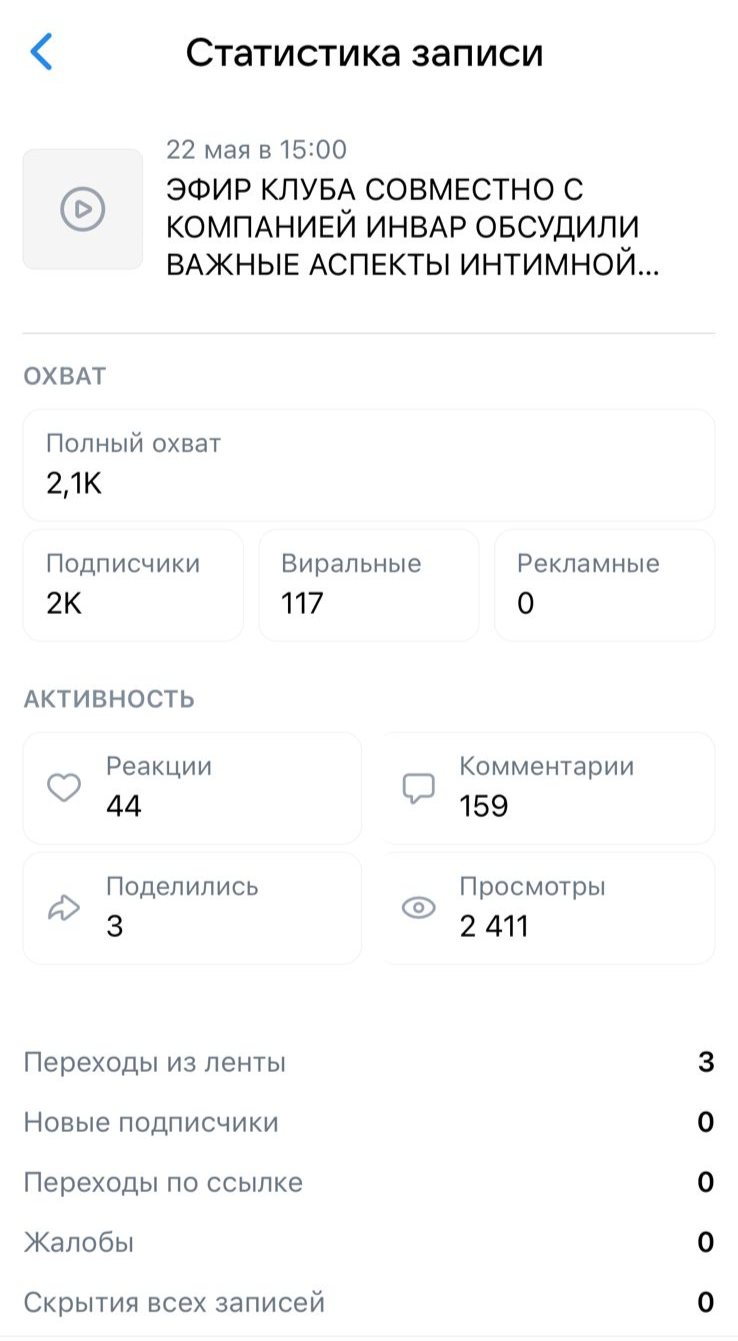
Task: Select the Виральные reach card
Action: (368, 585)
